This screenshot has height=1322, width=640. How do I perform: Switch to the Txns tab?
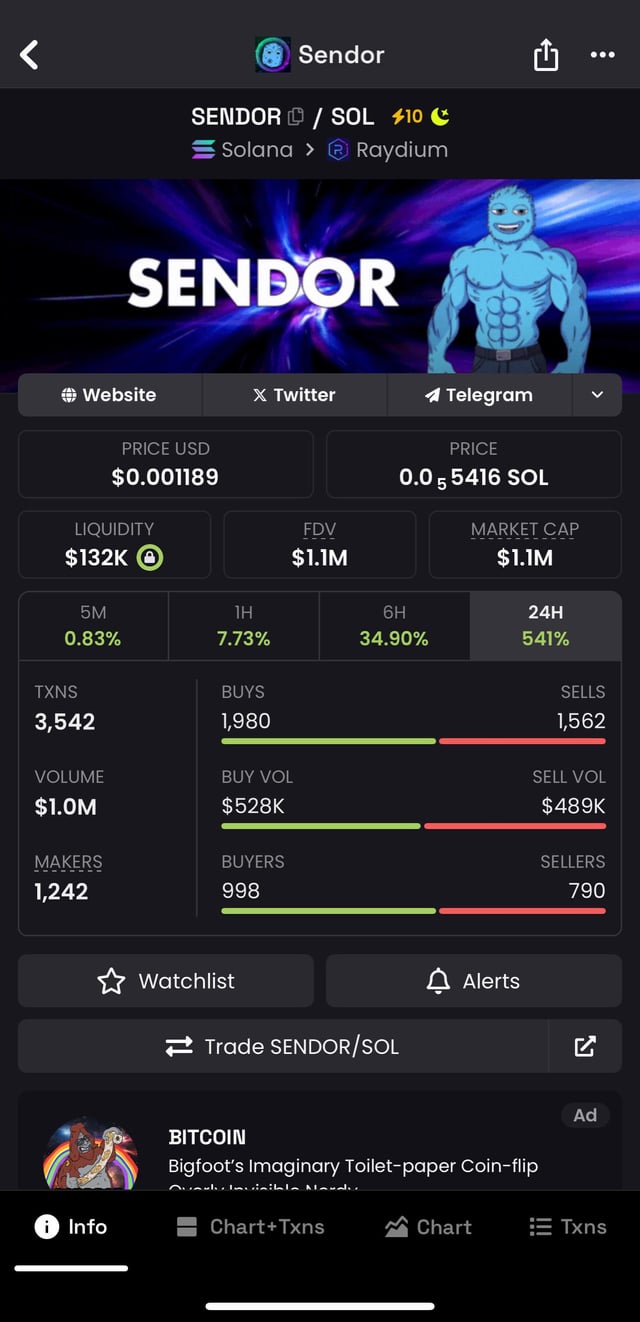[568, 1227]
